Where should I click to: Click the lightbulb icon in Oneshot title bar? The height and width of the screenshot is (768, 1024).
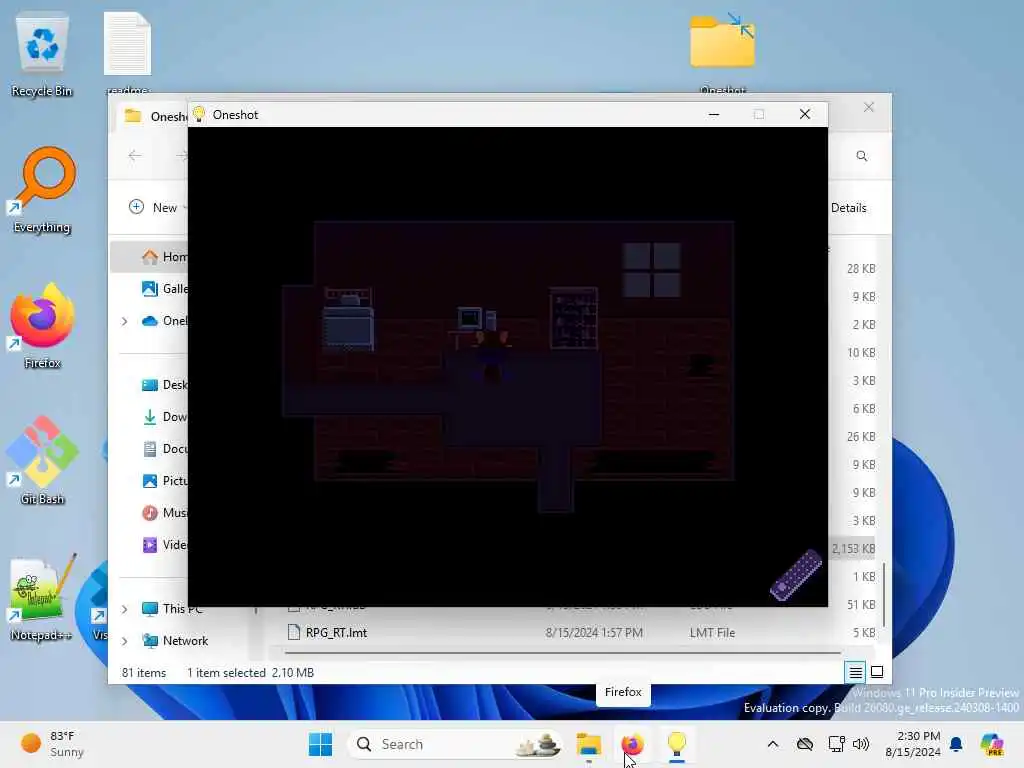pos(199,114)
